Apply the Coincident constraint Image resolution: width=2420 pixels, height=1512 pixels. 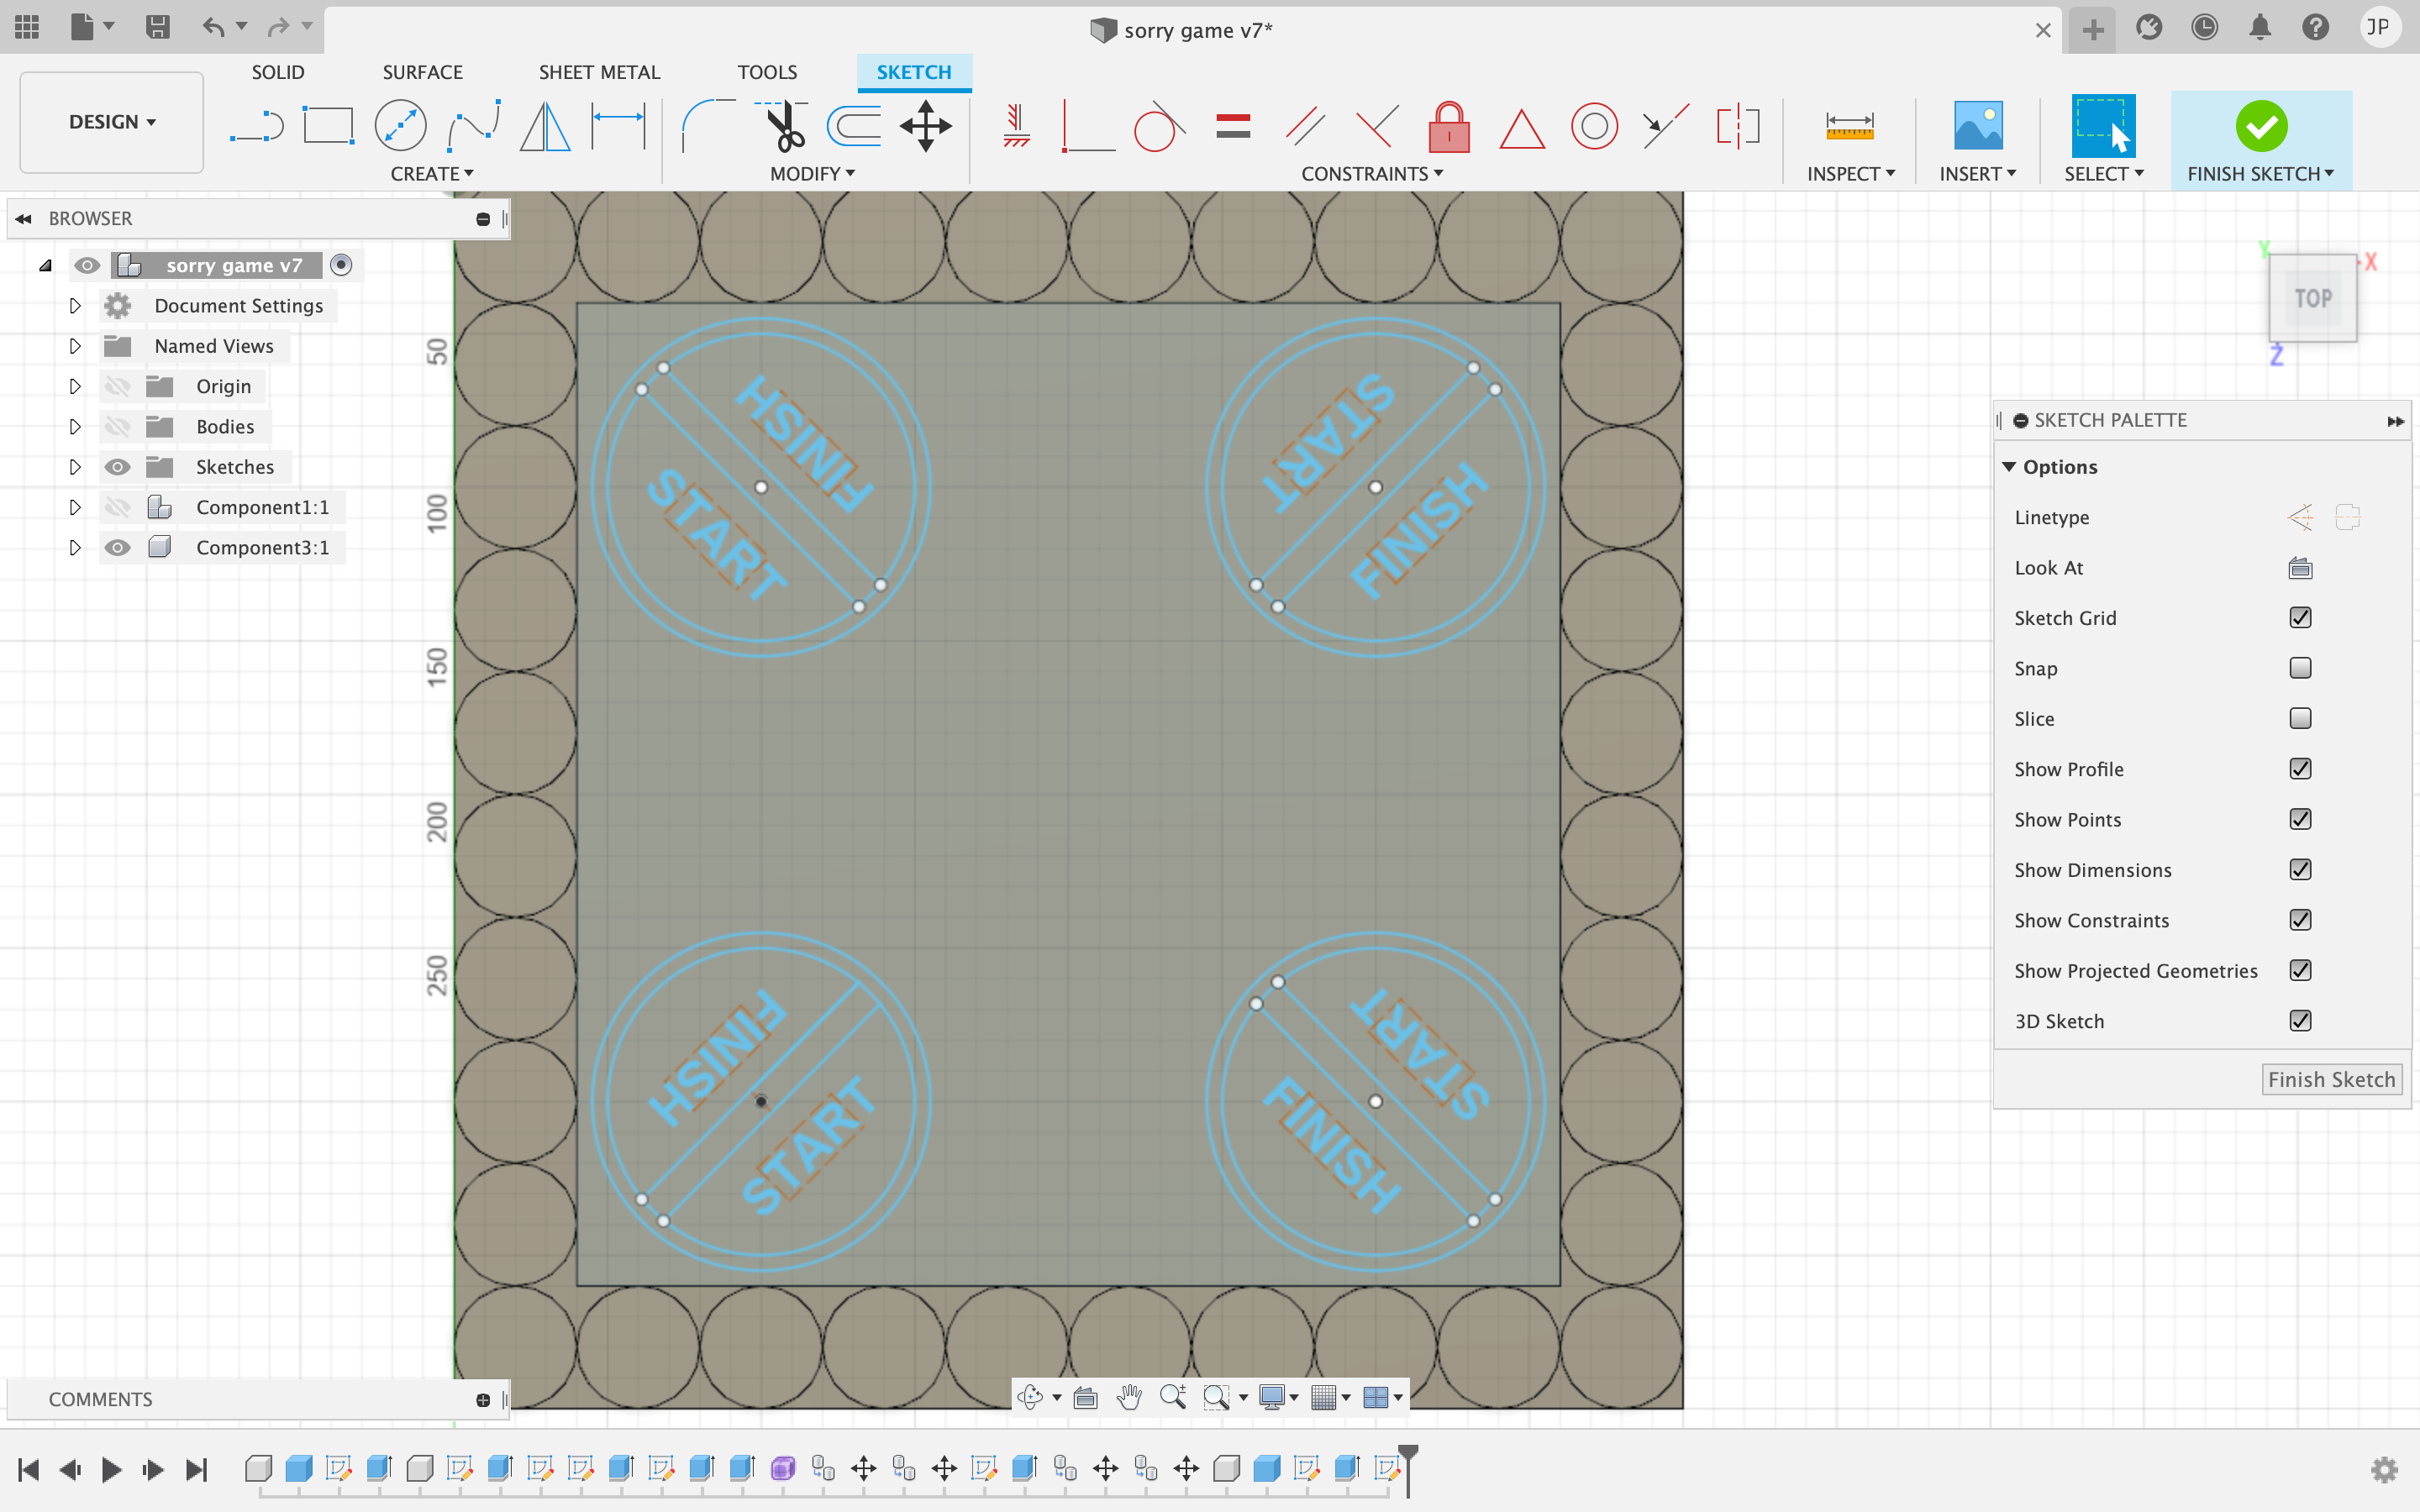pos(1087,127)
